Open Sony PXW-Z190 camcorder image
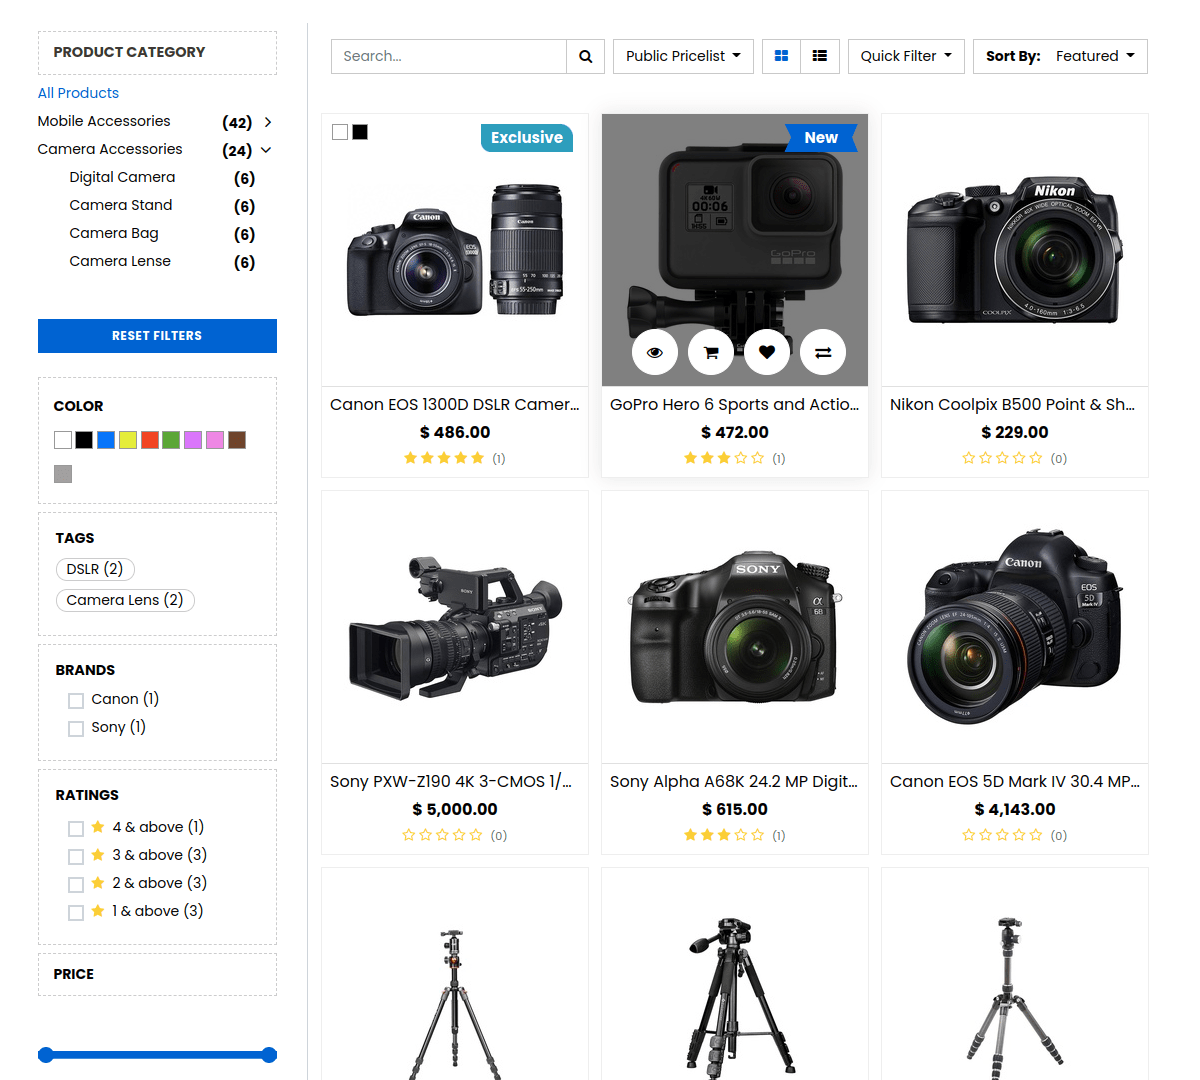Screen dimensions: 1200x1080 tap(455, 627)
